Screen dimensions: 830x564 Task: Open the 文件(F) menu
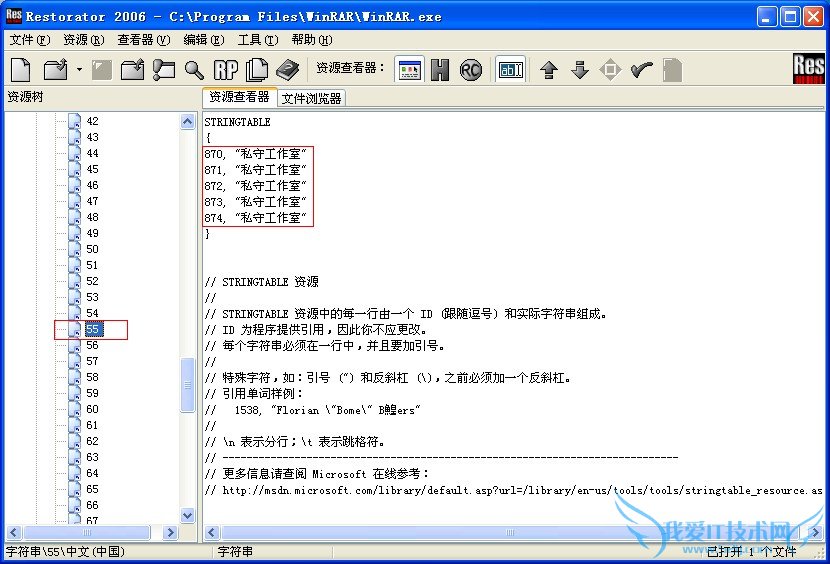point(30,40)
